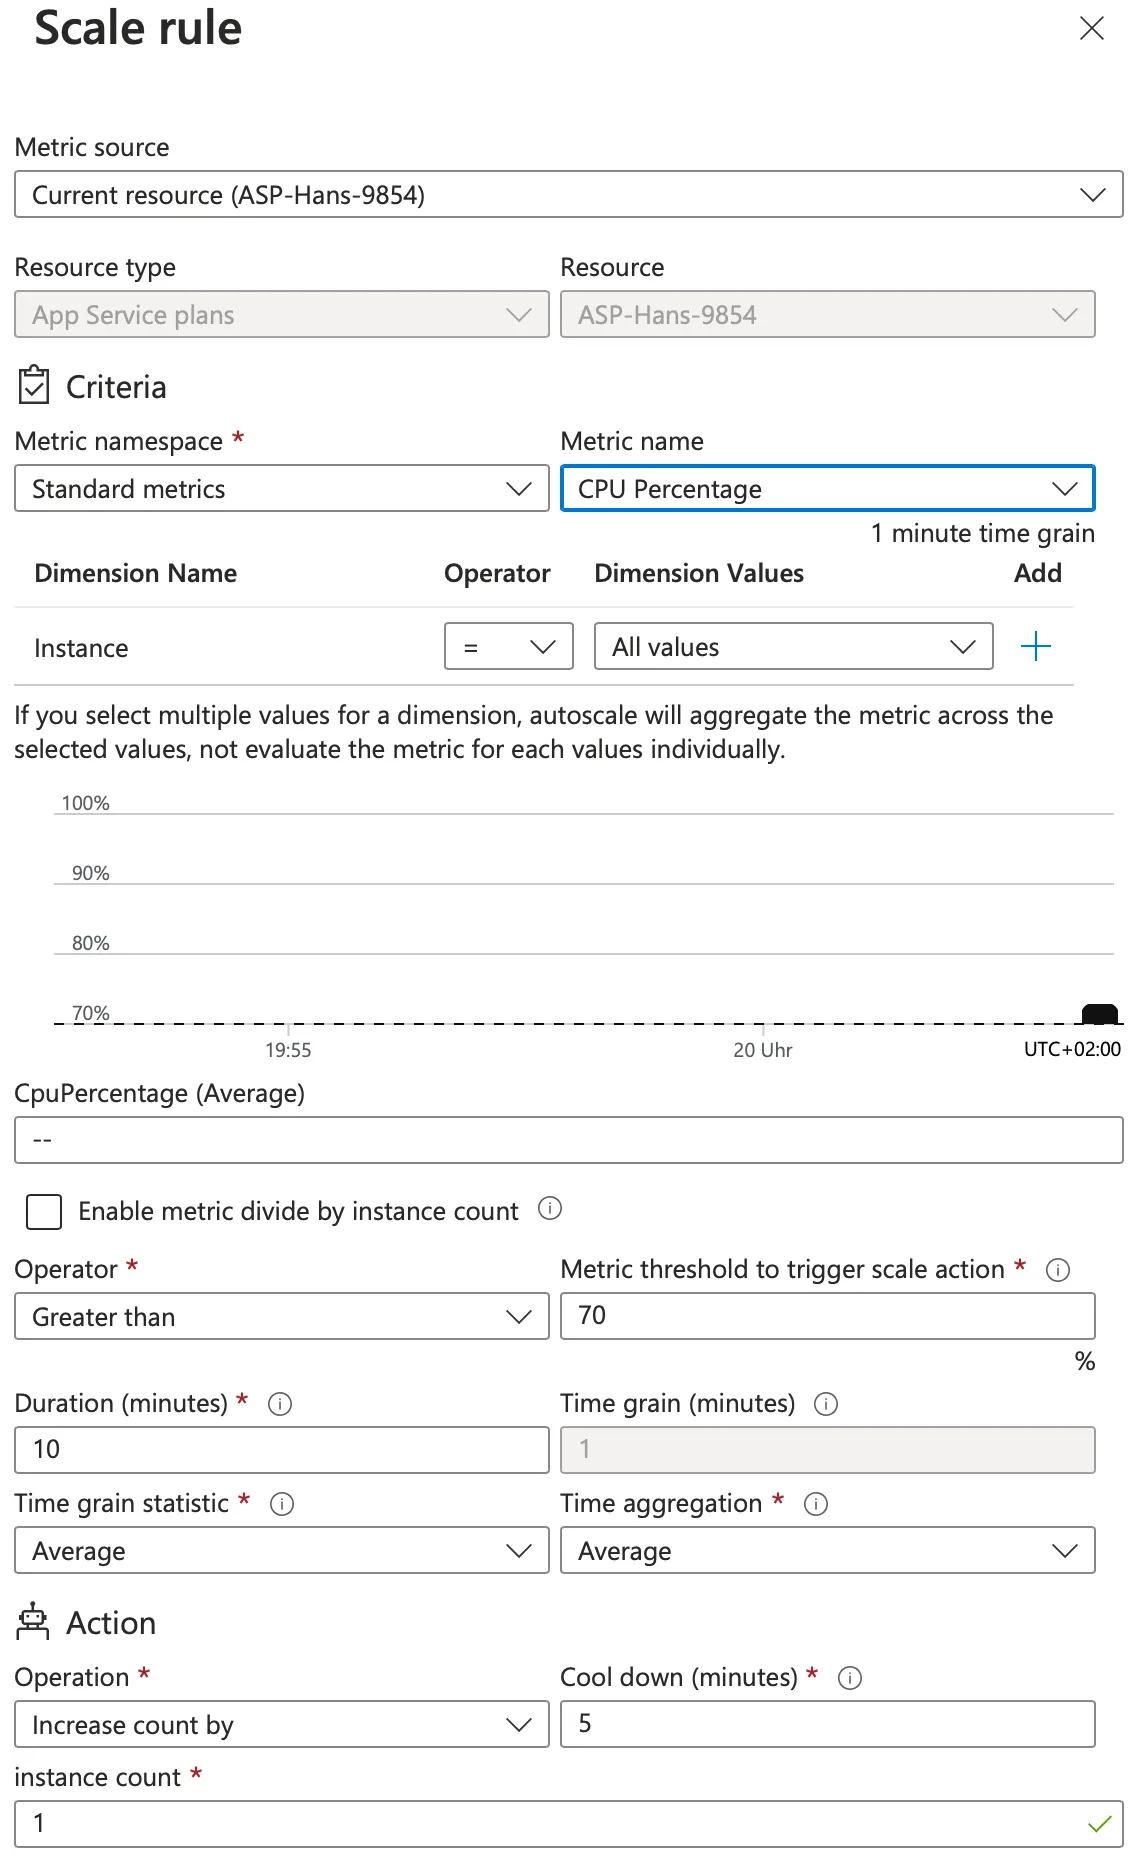Close the Scale rule panel

pyautogui.click(x=1091, y=28)
